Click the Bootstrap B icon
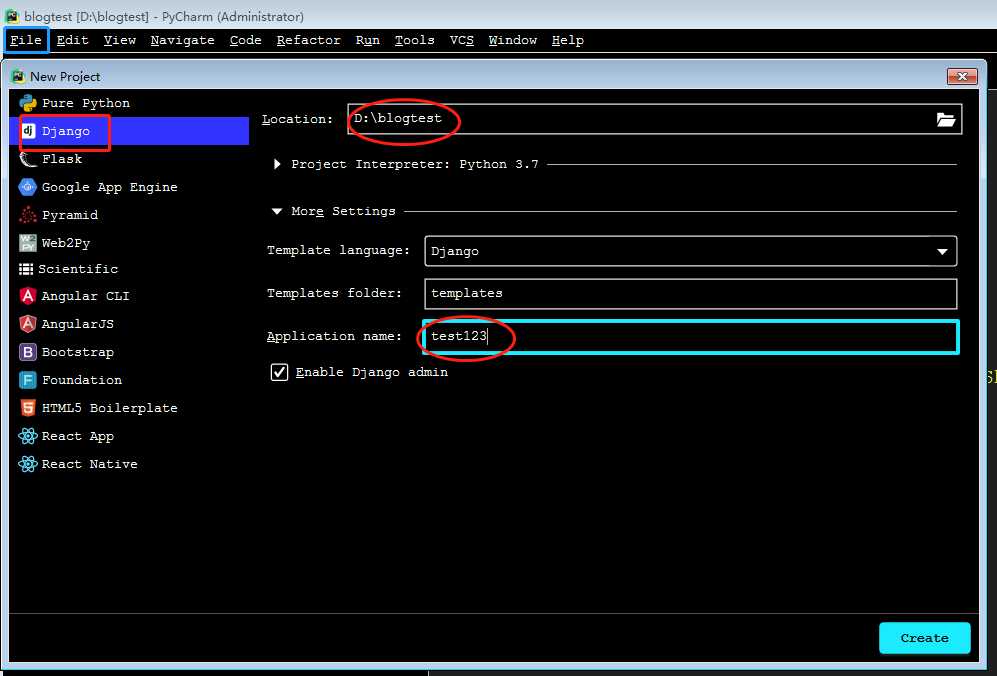Screen dimensions: 997x676 [28, 352]
